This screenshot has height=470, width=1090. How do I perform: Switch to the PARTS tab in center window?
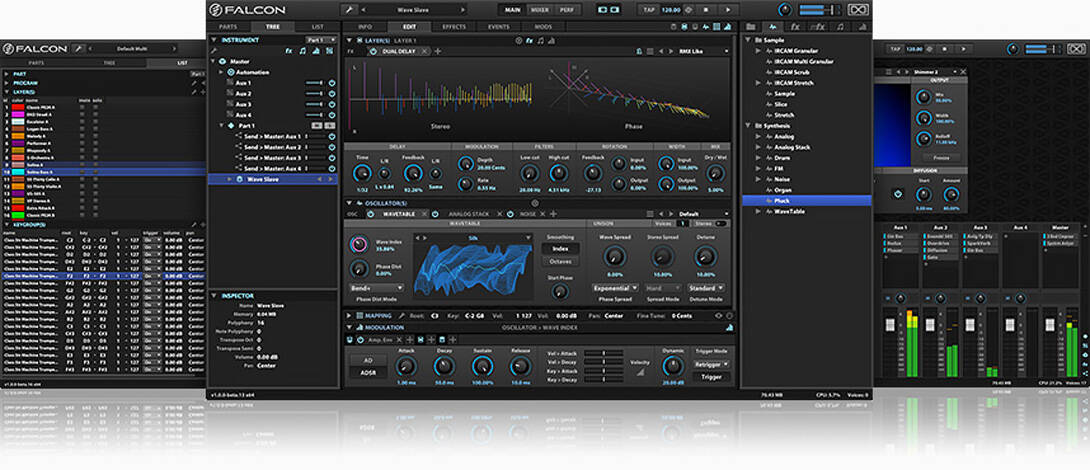[228, 26]
